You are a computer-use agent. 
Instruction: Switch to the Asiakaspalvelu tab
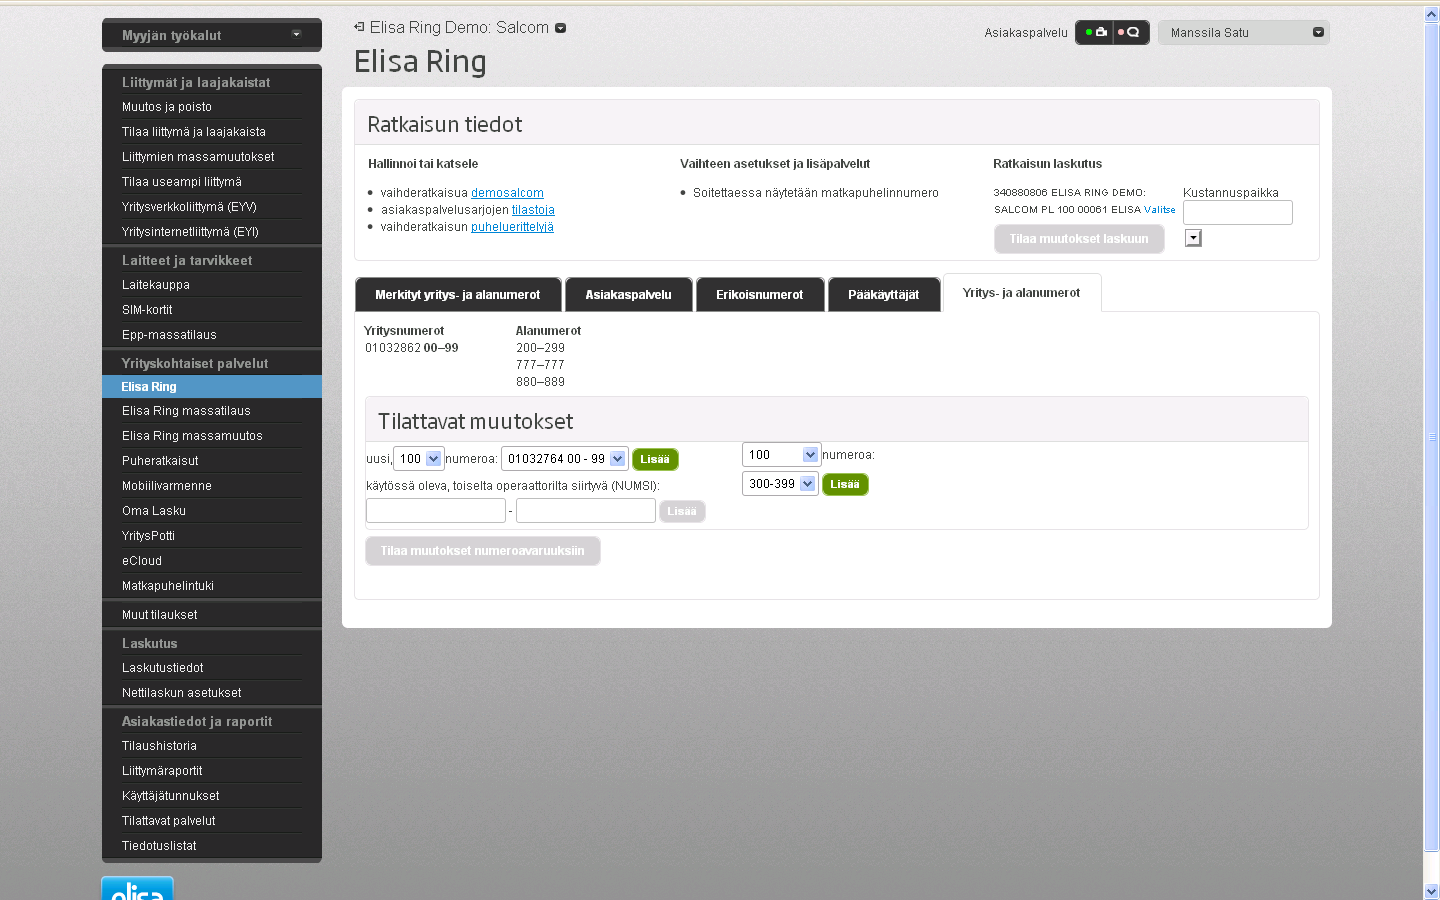coord(628,295)
